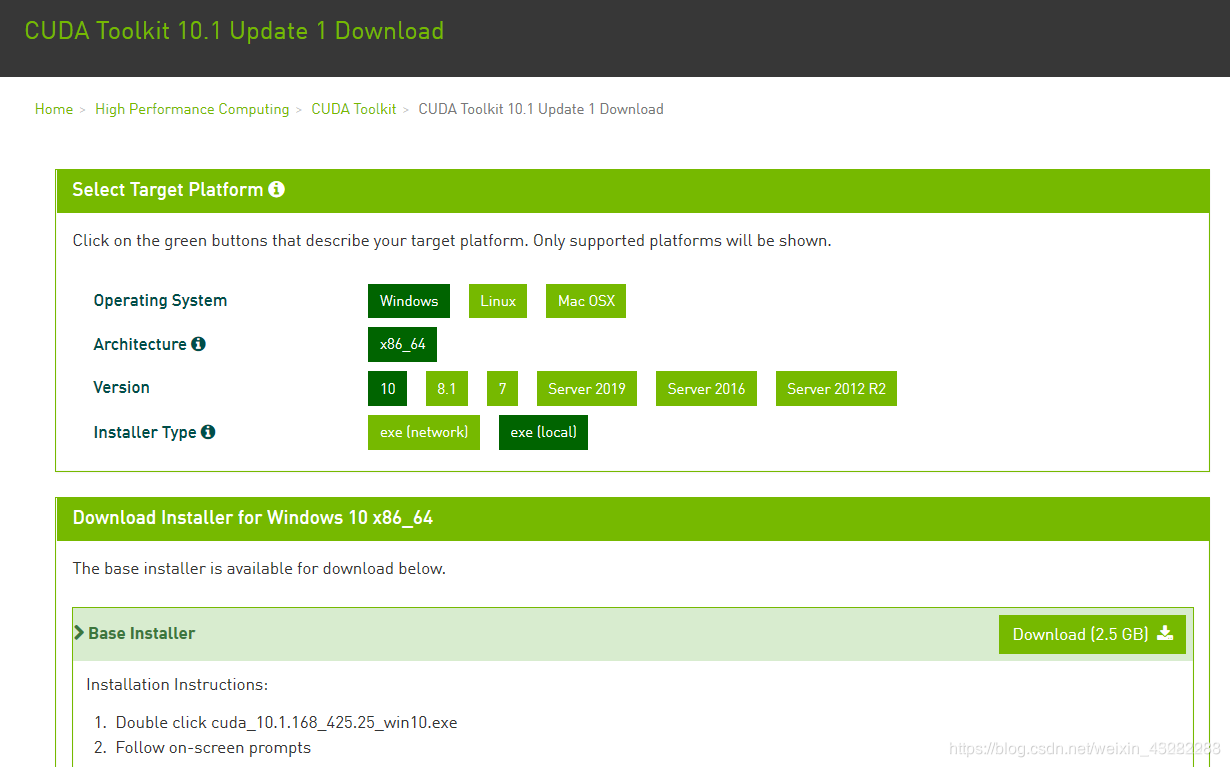The height and width of the screenshot is (767, 1230).
Task: Choose Server 2019 version
Action: pyautogui.click(x=587, y=389)
